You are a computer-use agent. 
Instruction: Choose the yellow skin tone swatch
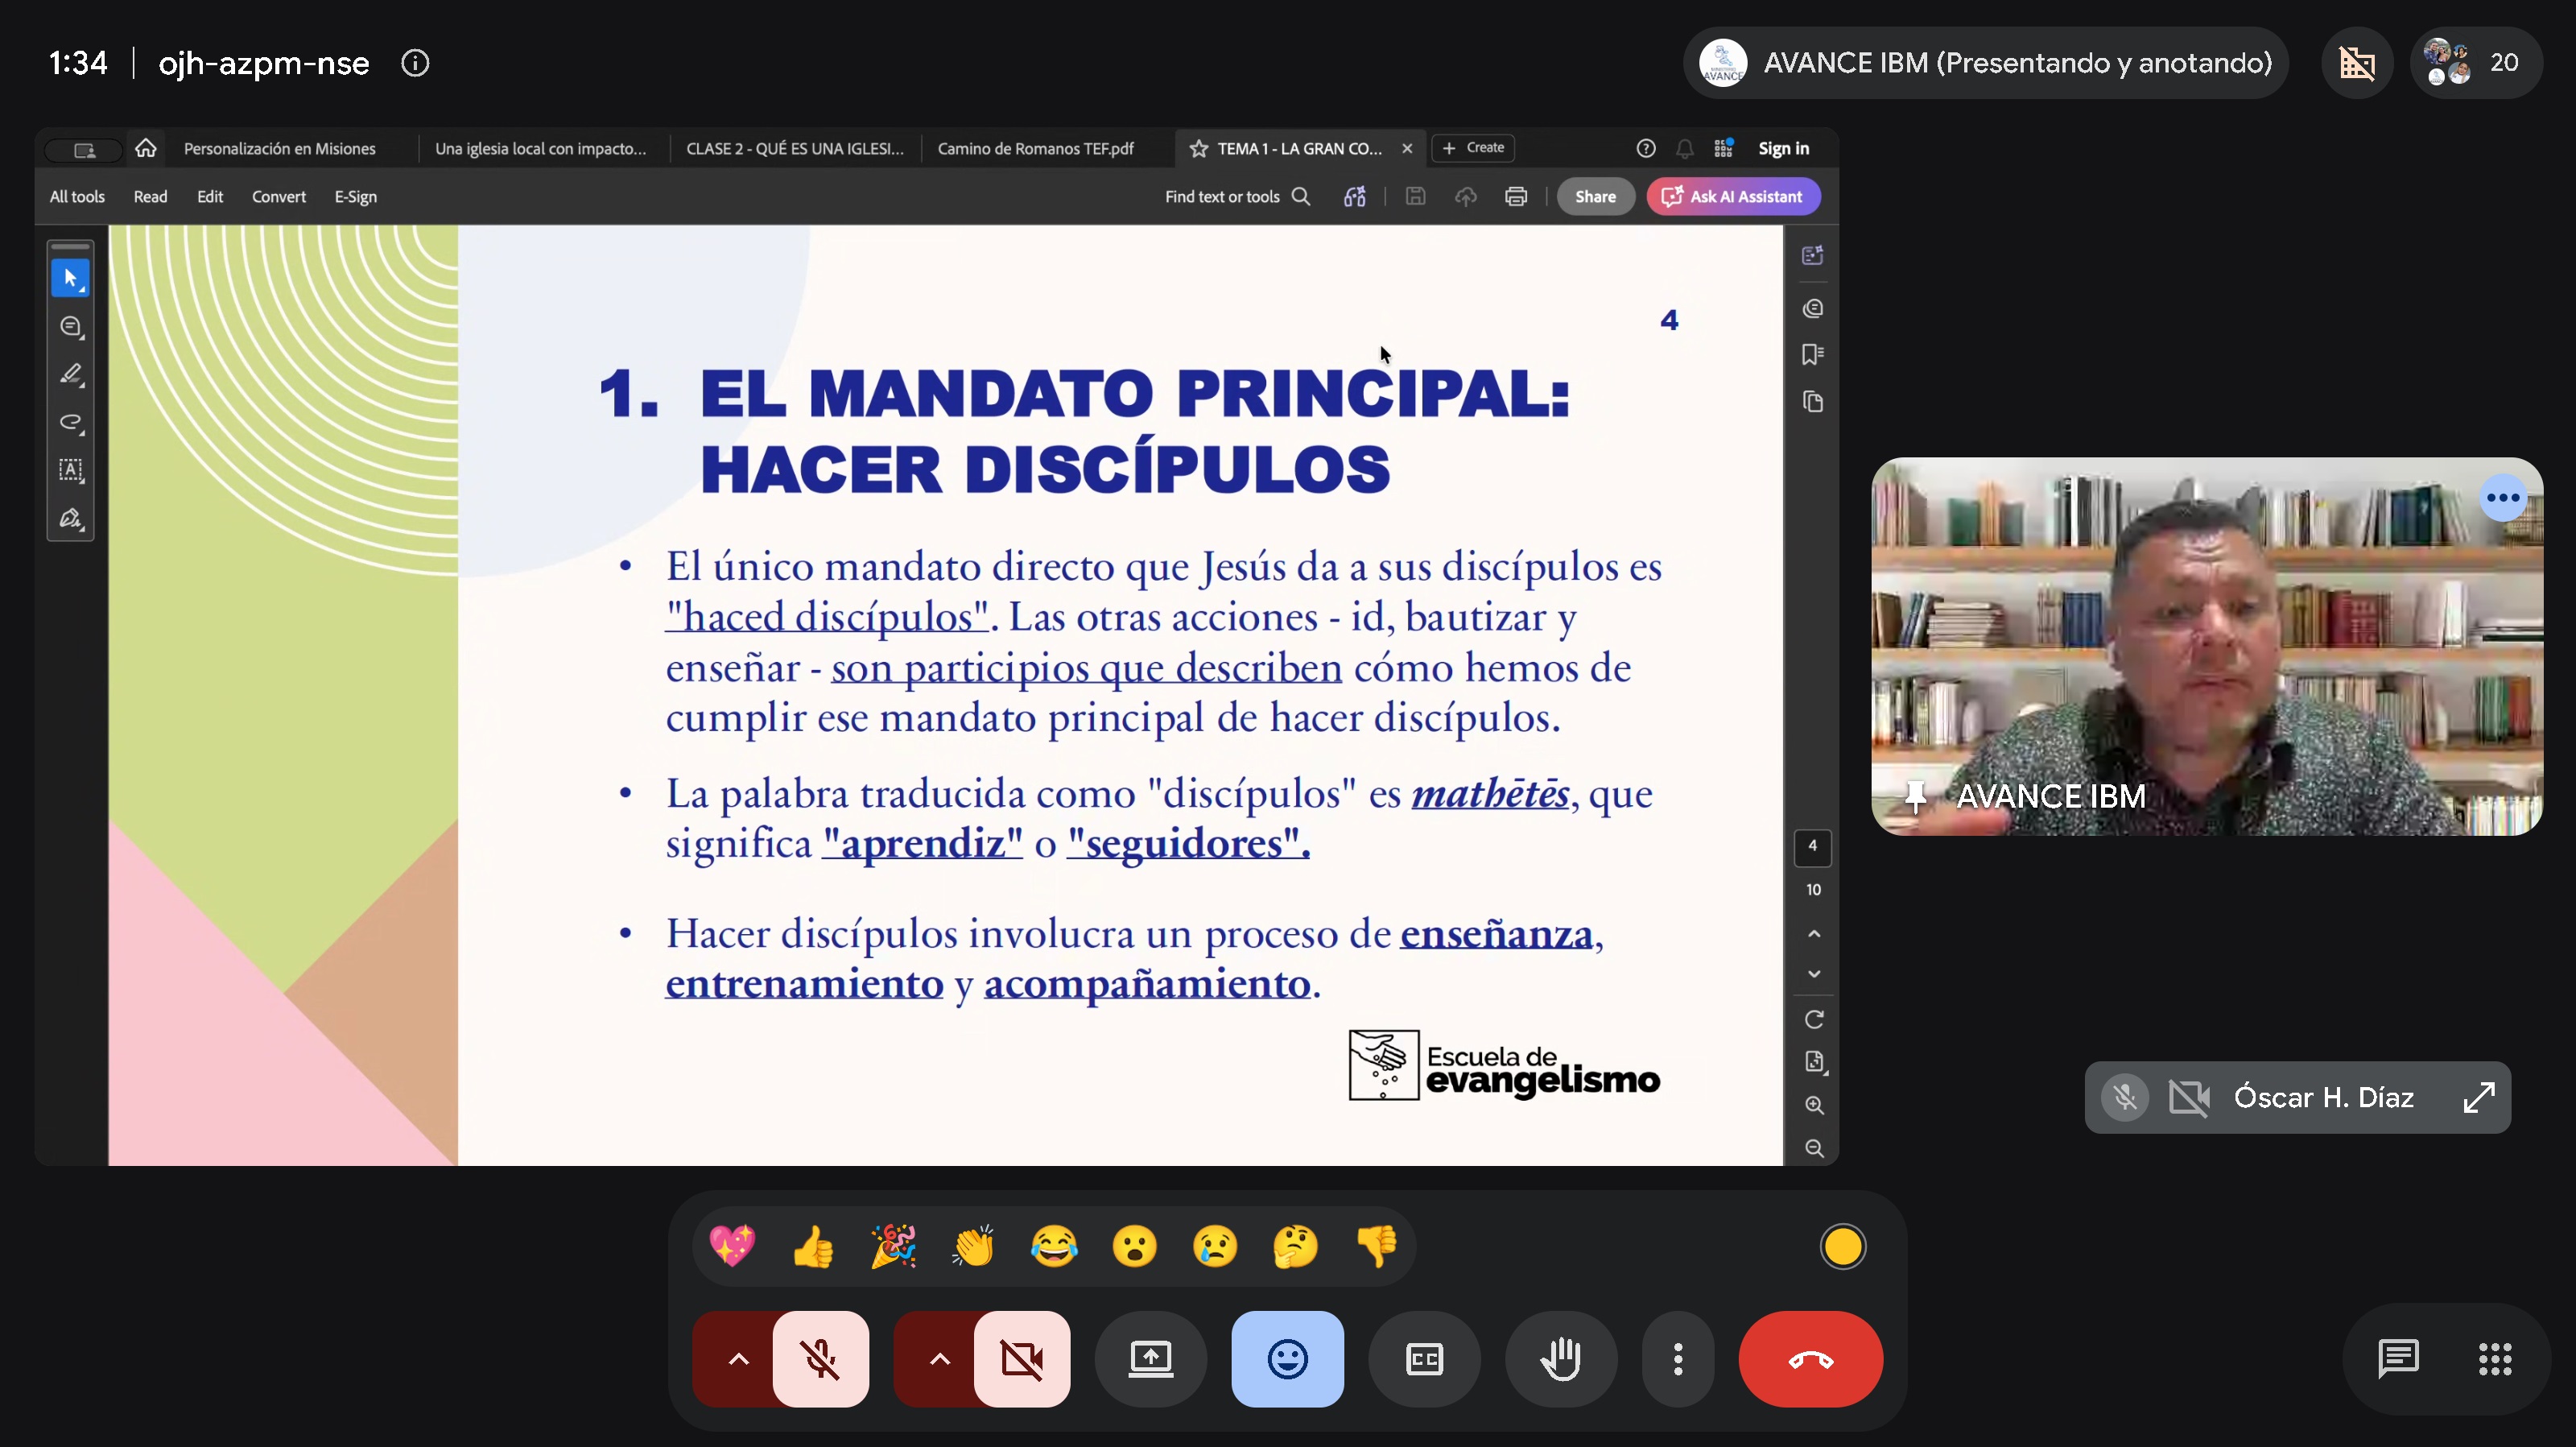(1842, 1246)
